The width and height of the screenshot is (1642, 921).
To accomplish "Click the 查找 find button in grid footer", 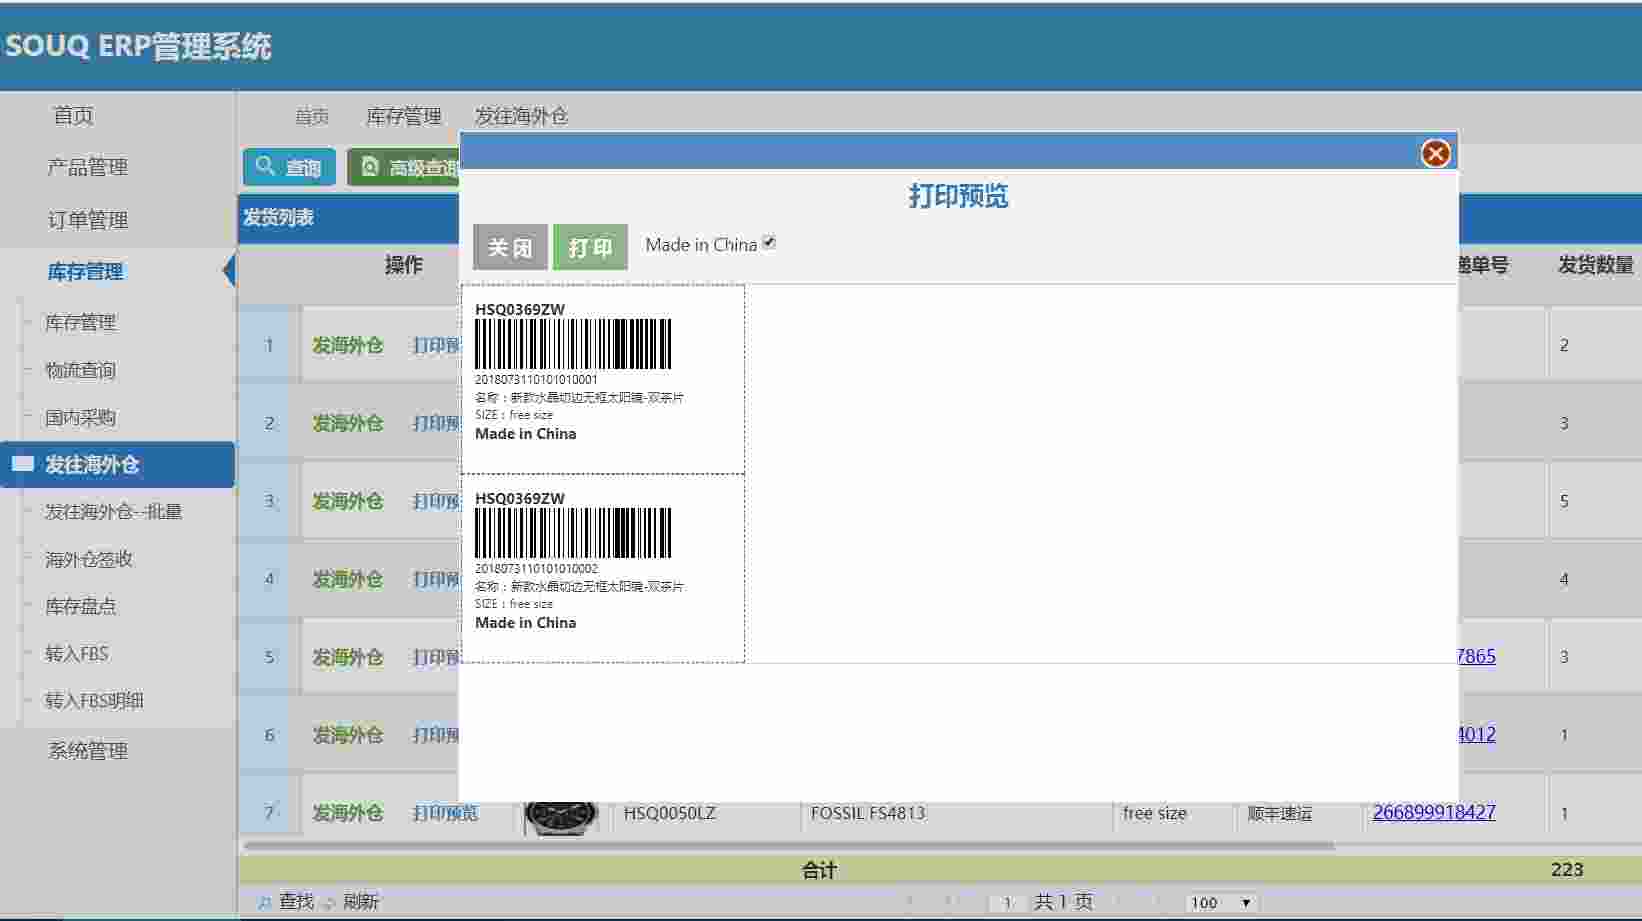I will pyautogui.click(x=286, y=902).
